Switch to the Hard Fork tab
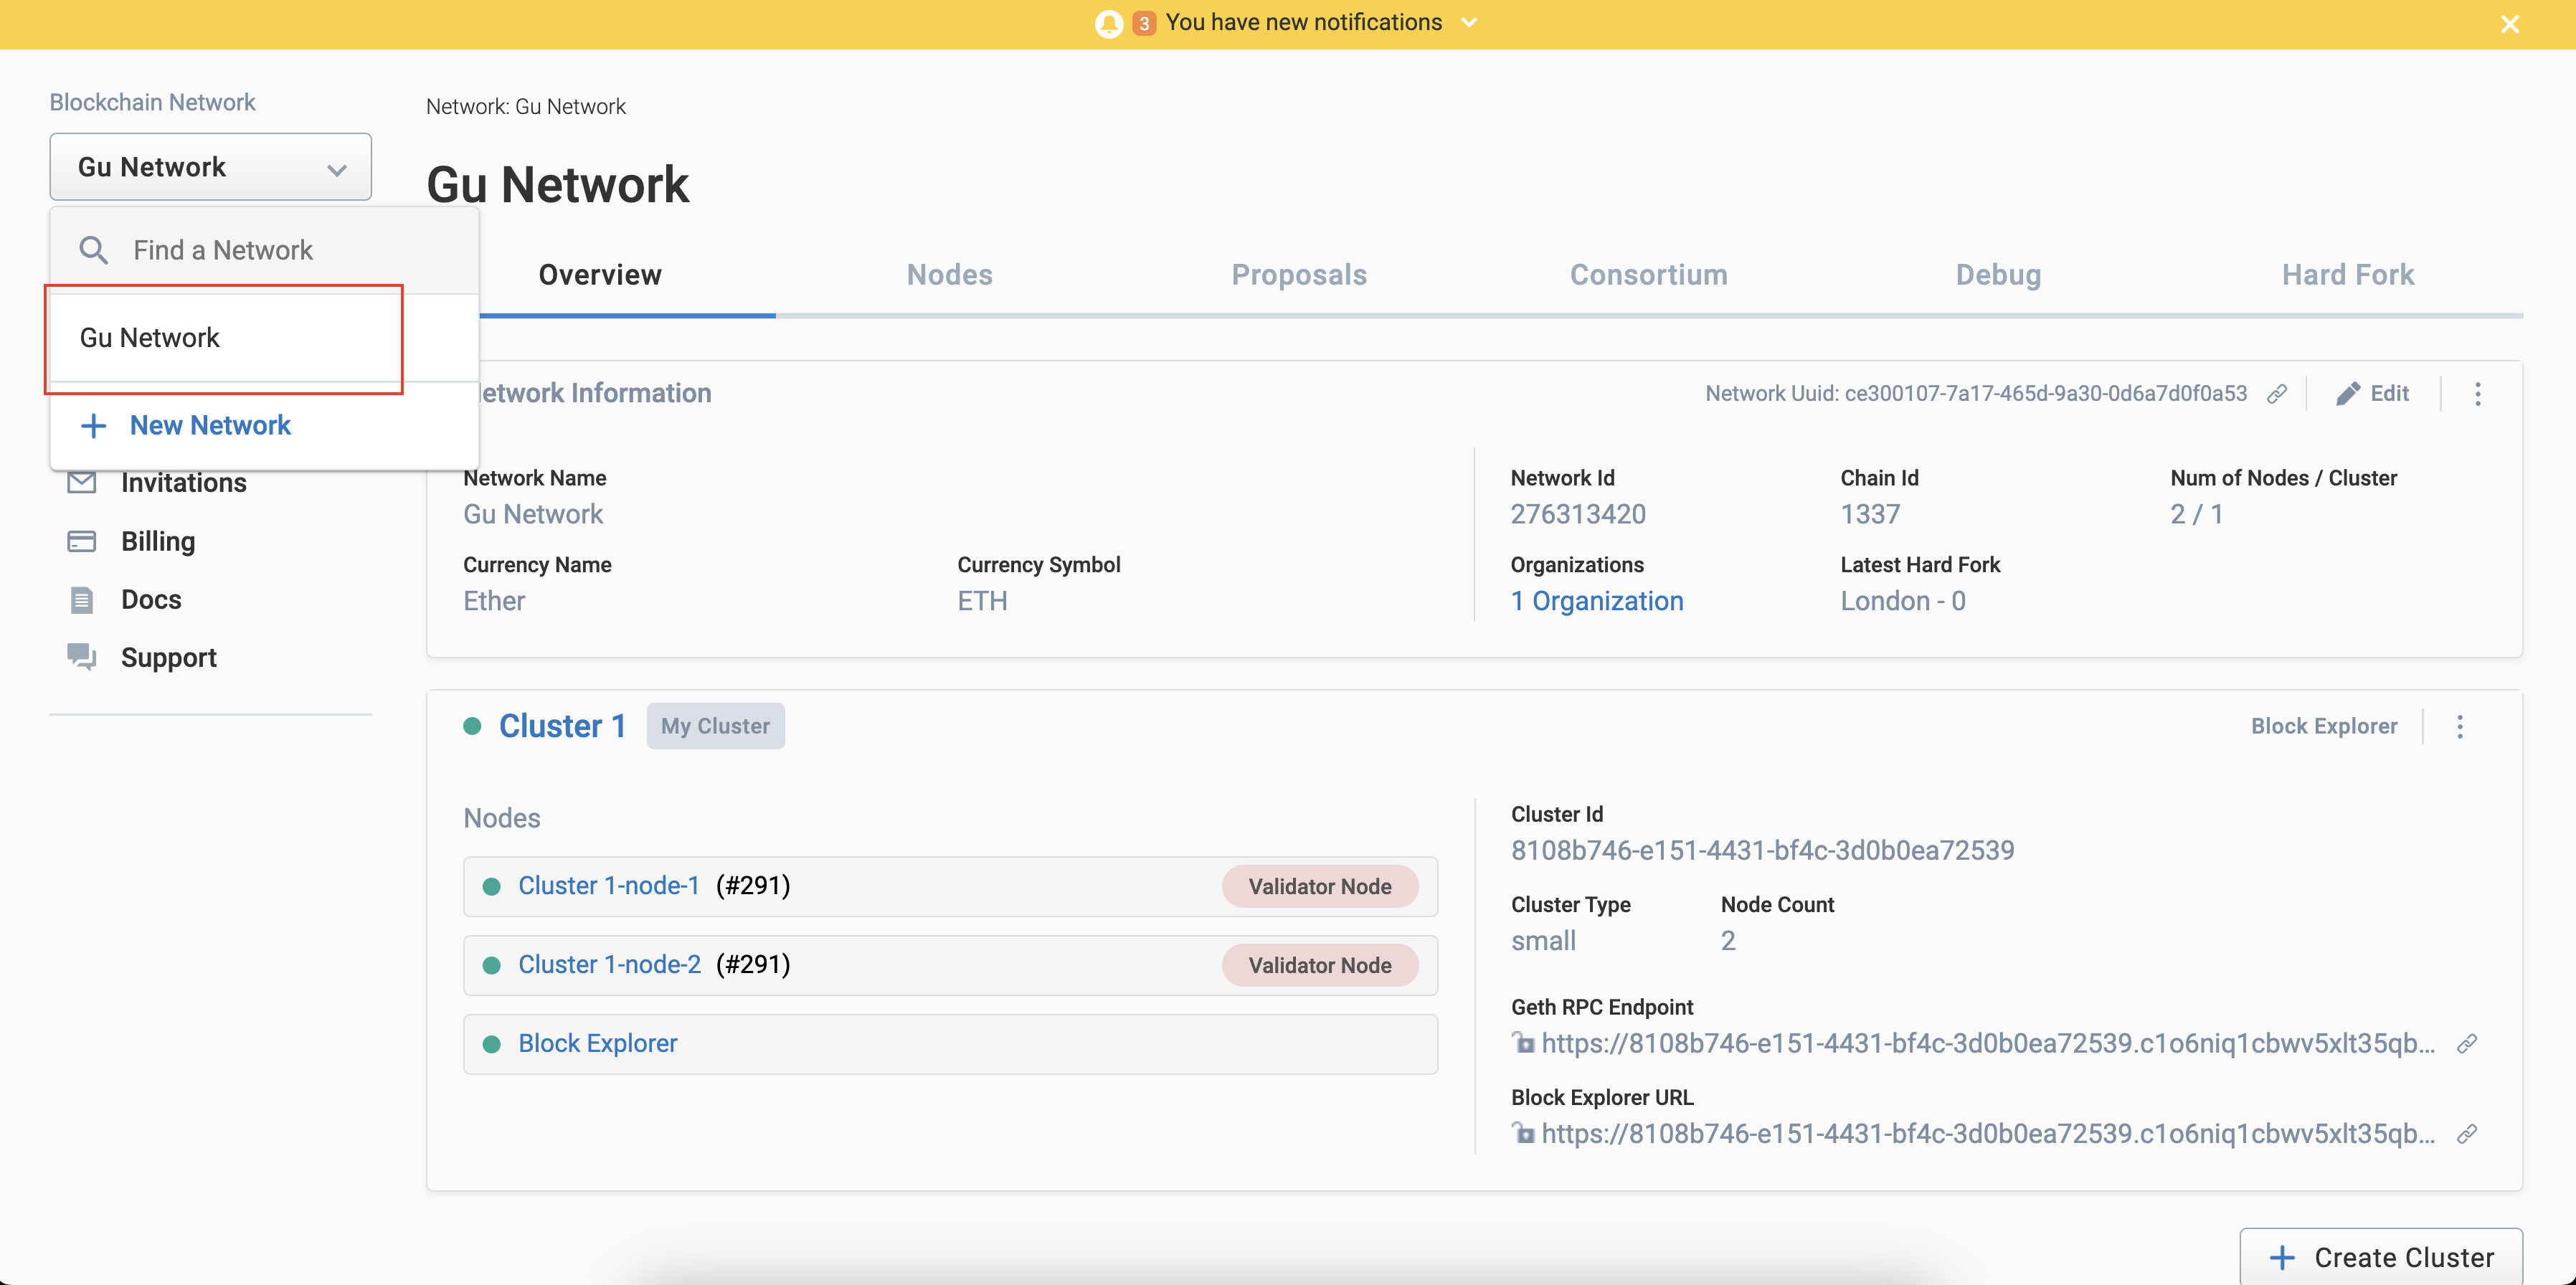The height and width of the screenshot is (1285, 2576). 2348,275
